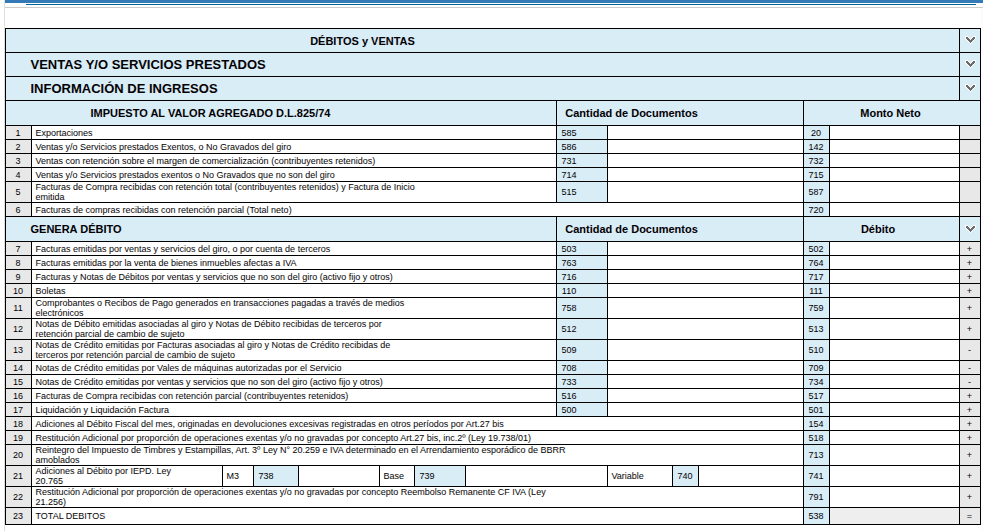Click the Débito field for code 764

tap(894, 263)
